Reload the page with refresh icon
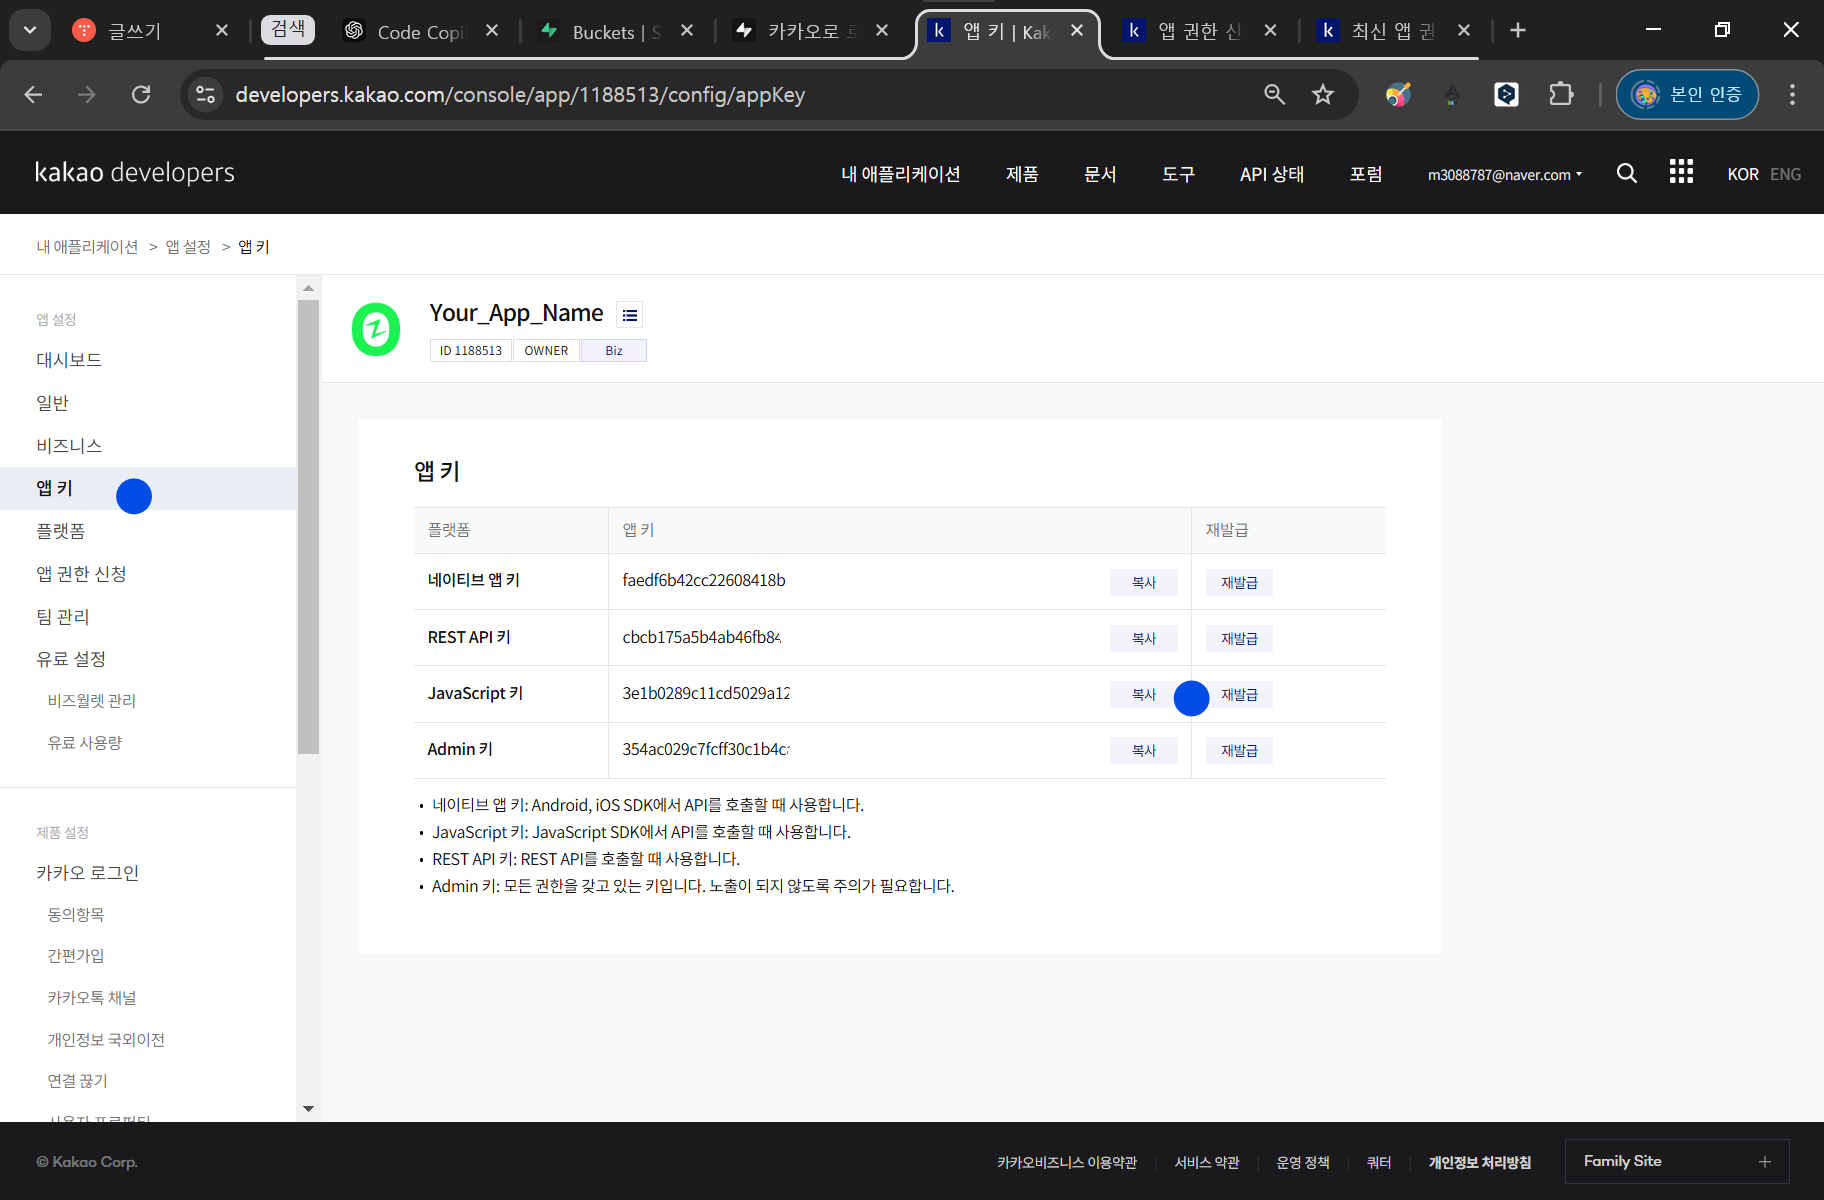 (141, 94)
